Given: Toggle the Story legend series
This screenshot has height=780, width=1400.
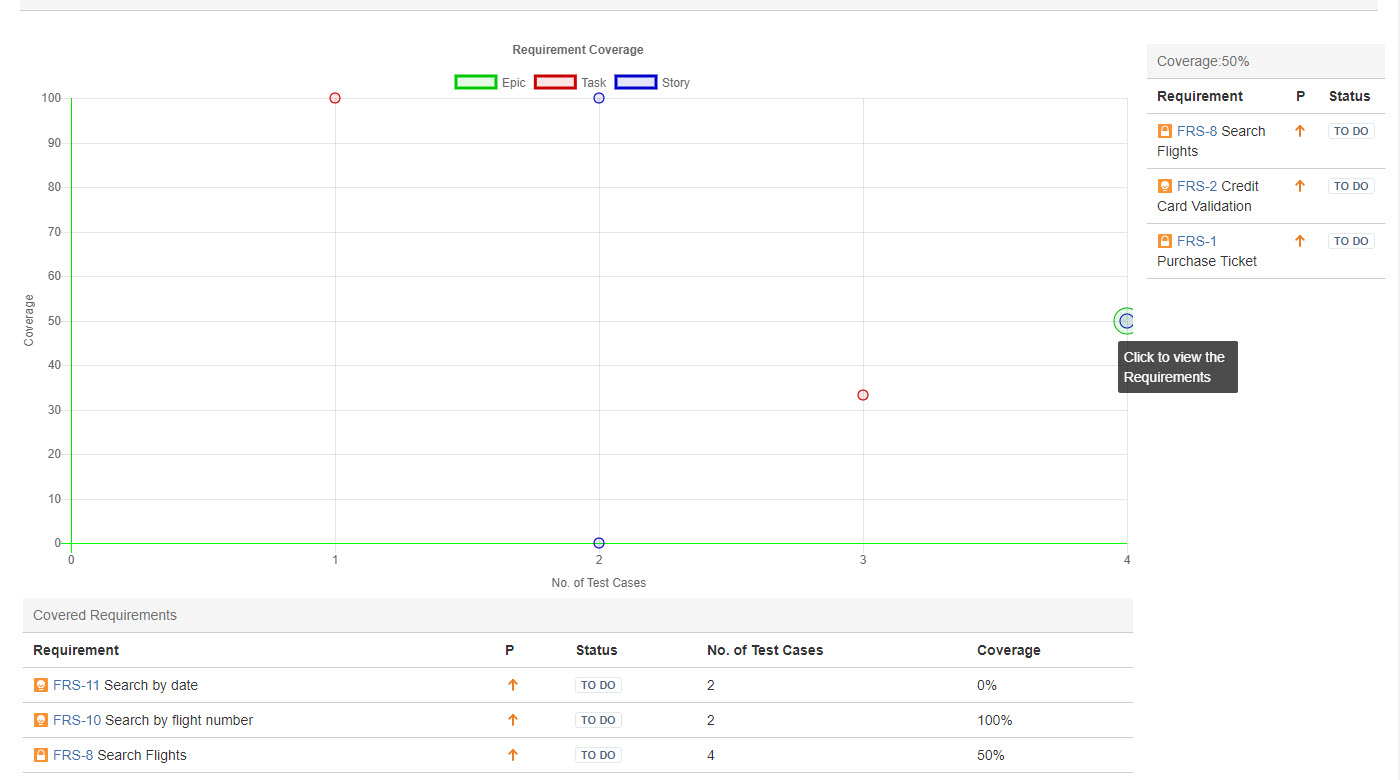Looking at the screenshot, I should pyautogui.click(x=636, y=82).
